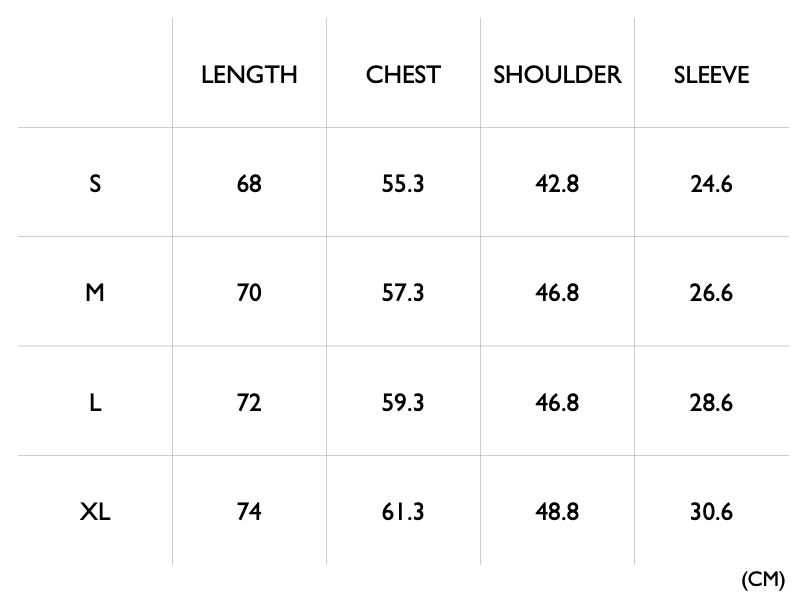Click the sleeve value 24.6
804x604 pixels.
click(x=711, y=184)
